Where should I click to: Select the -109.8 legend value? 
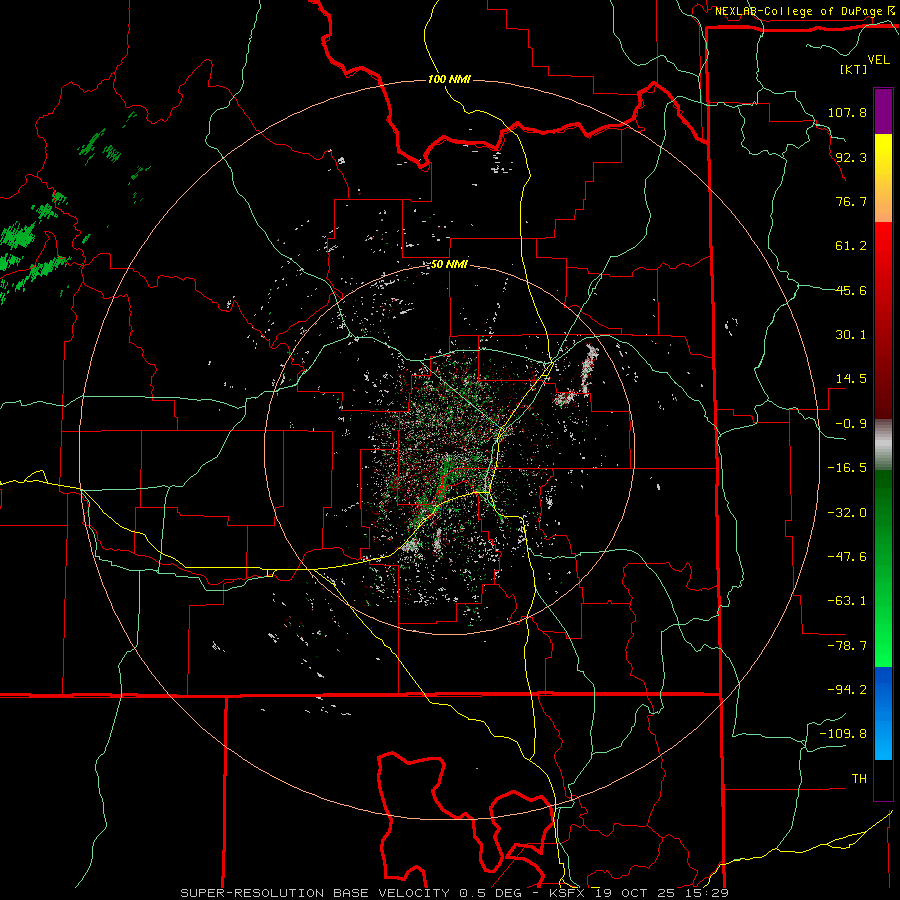pyautogui.click(x=843, y=734)
